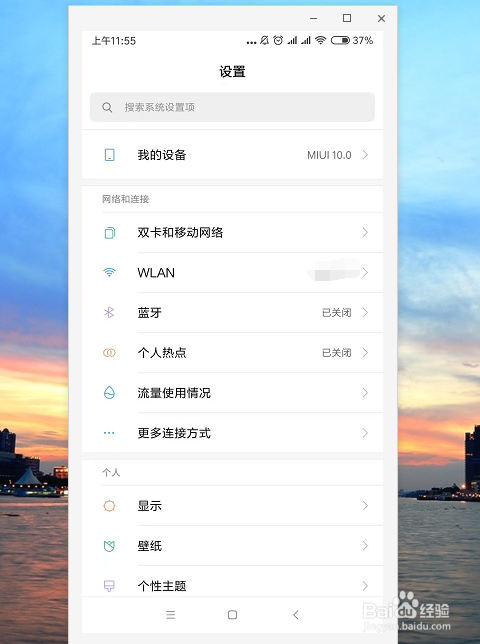
Task: Expand the 我的设备 row chevron
Action: tap(365, 155)
